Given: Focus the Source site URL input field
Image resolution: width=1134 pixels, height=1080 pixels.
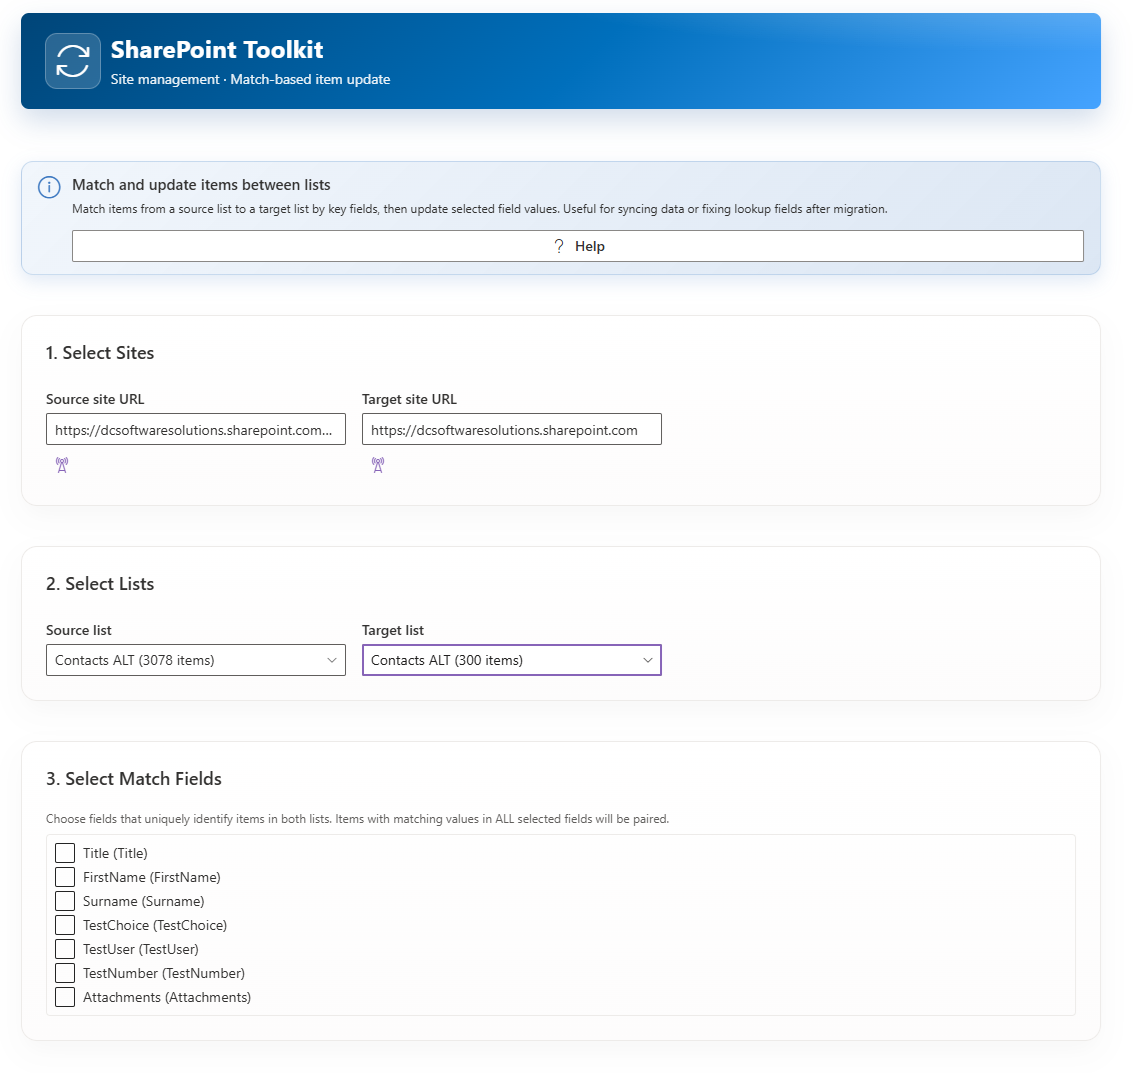Looking at the screenshot, I should pos(195,430).
